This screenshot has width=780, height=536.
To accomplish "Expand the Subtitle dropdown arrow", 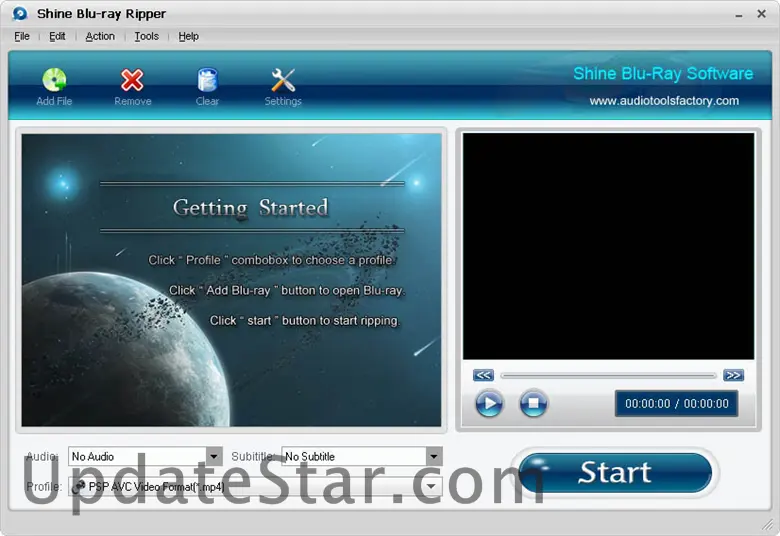I will tap(434, 456).
